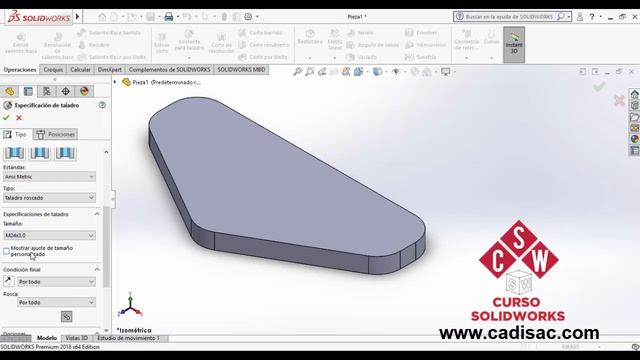Open the Rosca Por todo dropdown
Viewport: 640px width, 360px height.
(x=56, y=302)
